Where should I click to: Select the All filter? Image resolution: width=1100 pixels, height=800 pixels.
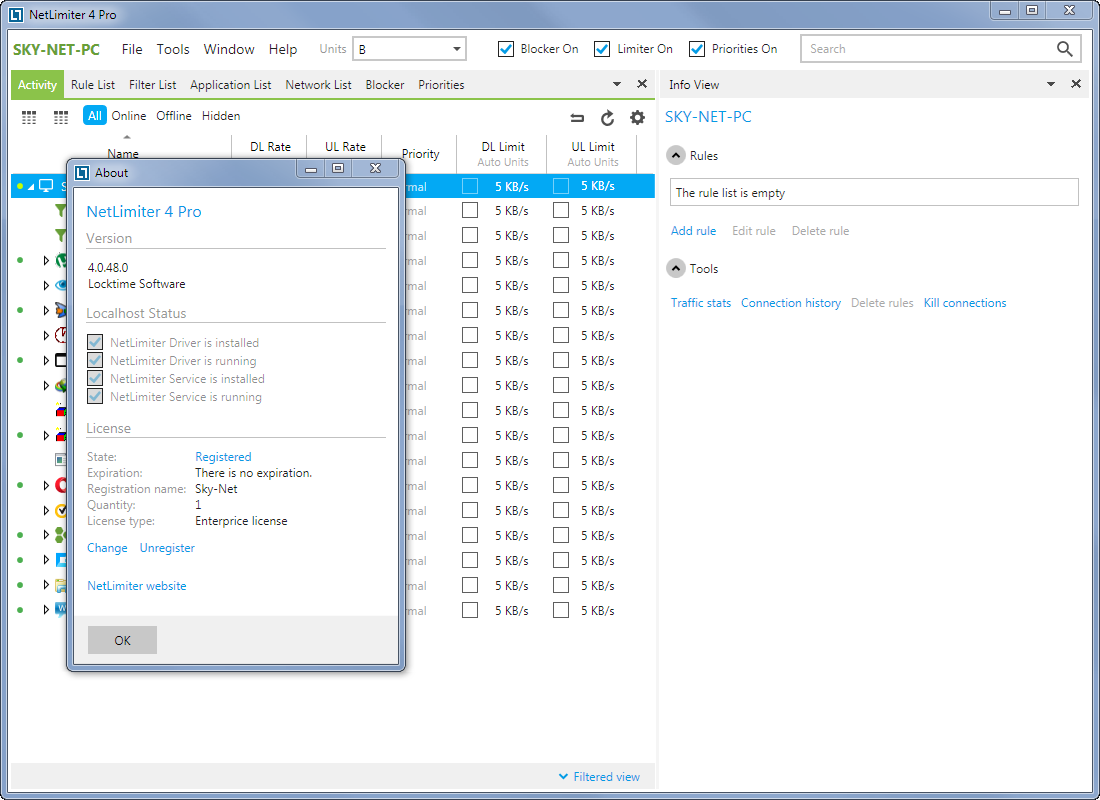coord(95,116)
